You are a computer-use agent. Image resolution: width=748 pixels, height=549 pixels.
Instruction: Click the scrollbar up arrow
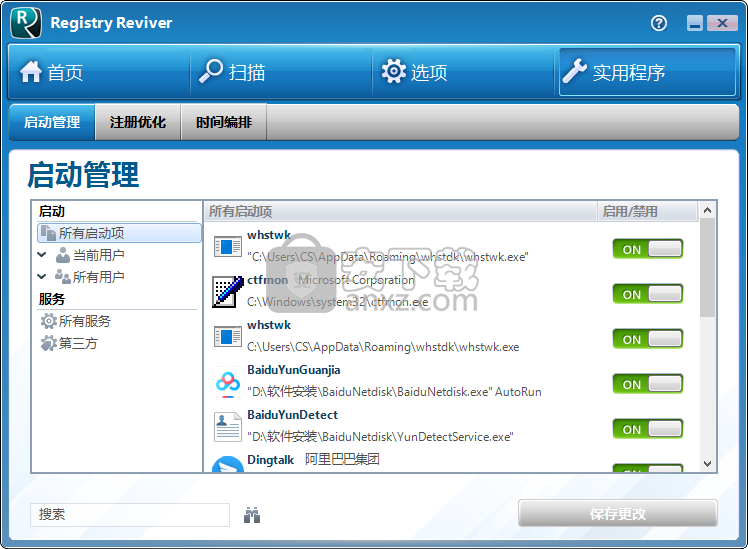point(707,210)
